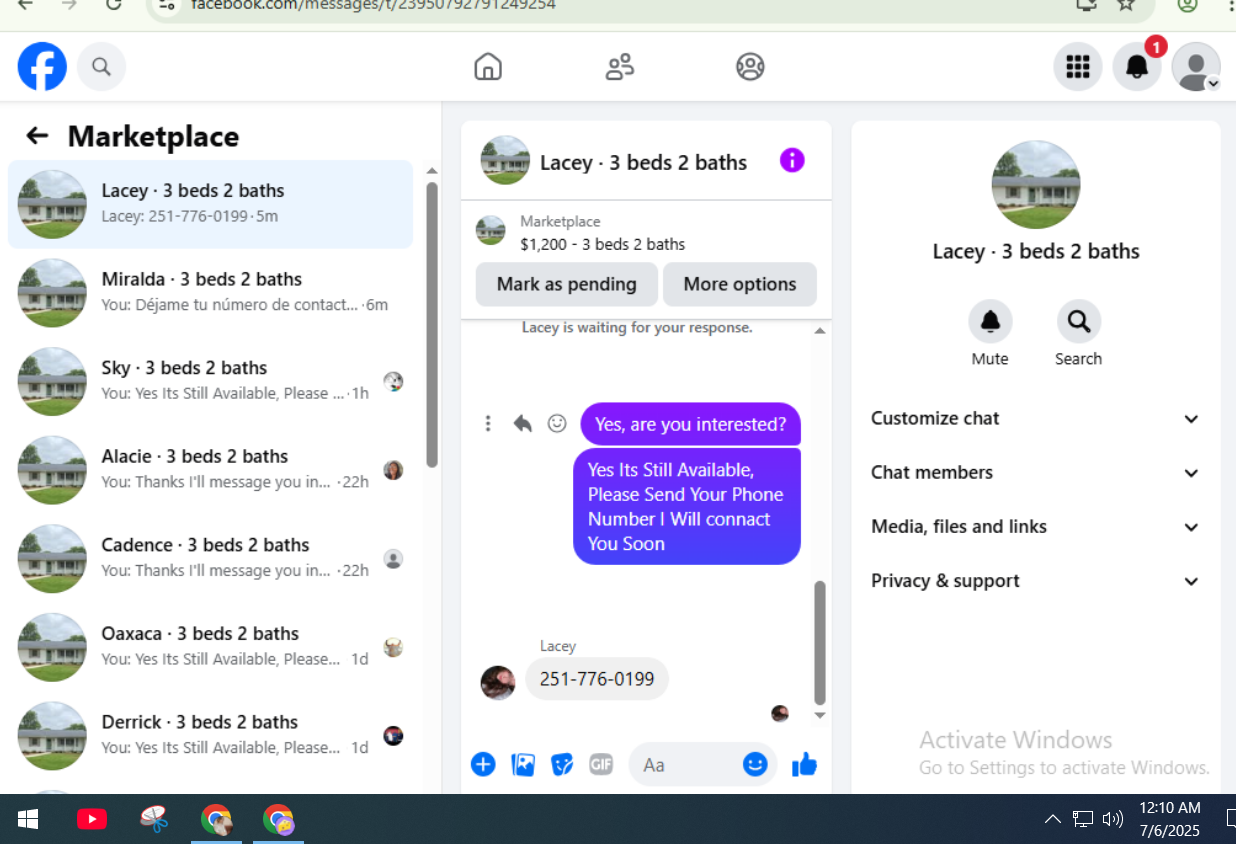Click the 251-776-0199 message bubble
Screen dimensions: 1236x844
click(x=597, y=679)
